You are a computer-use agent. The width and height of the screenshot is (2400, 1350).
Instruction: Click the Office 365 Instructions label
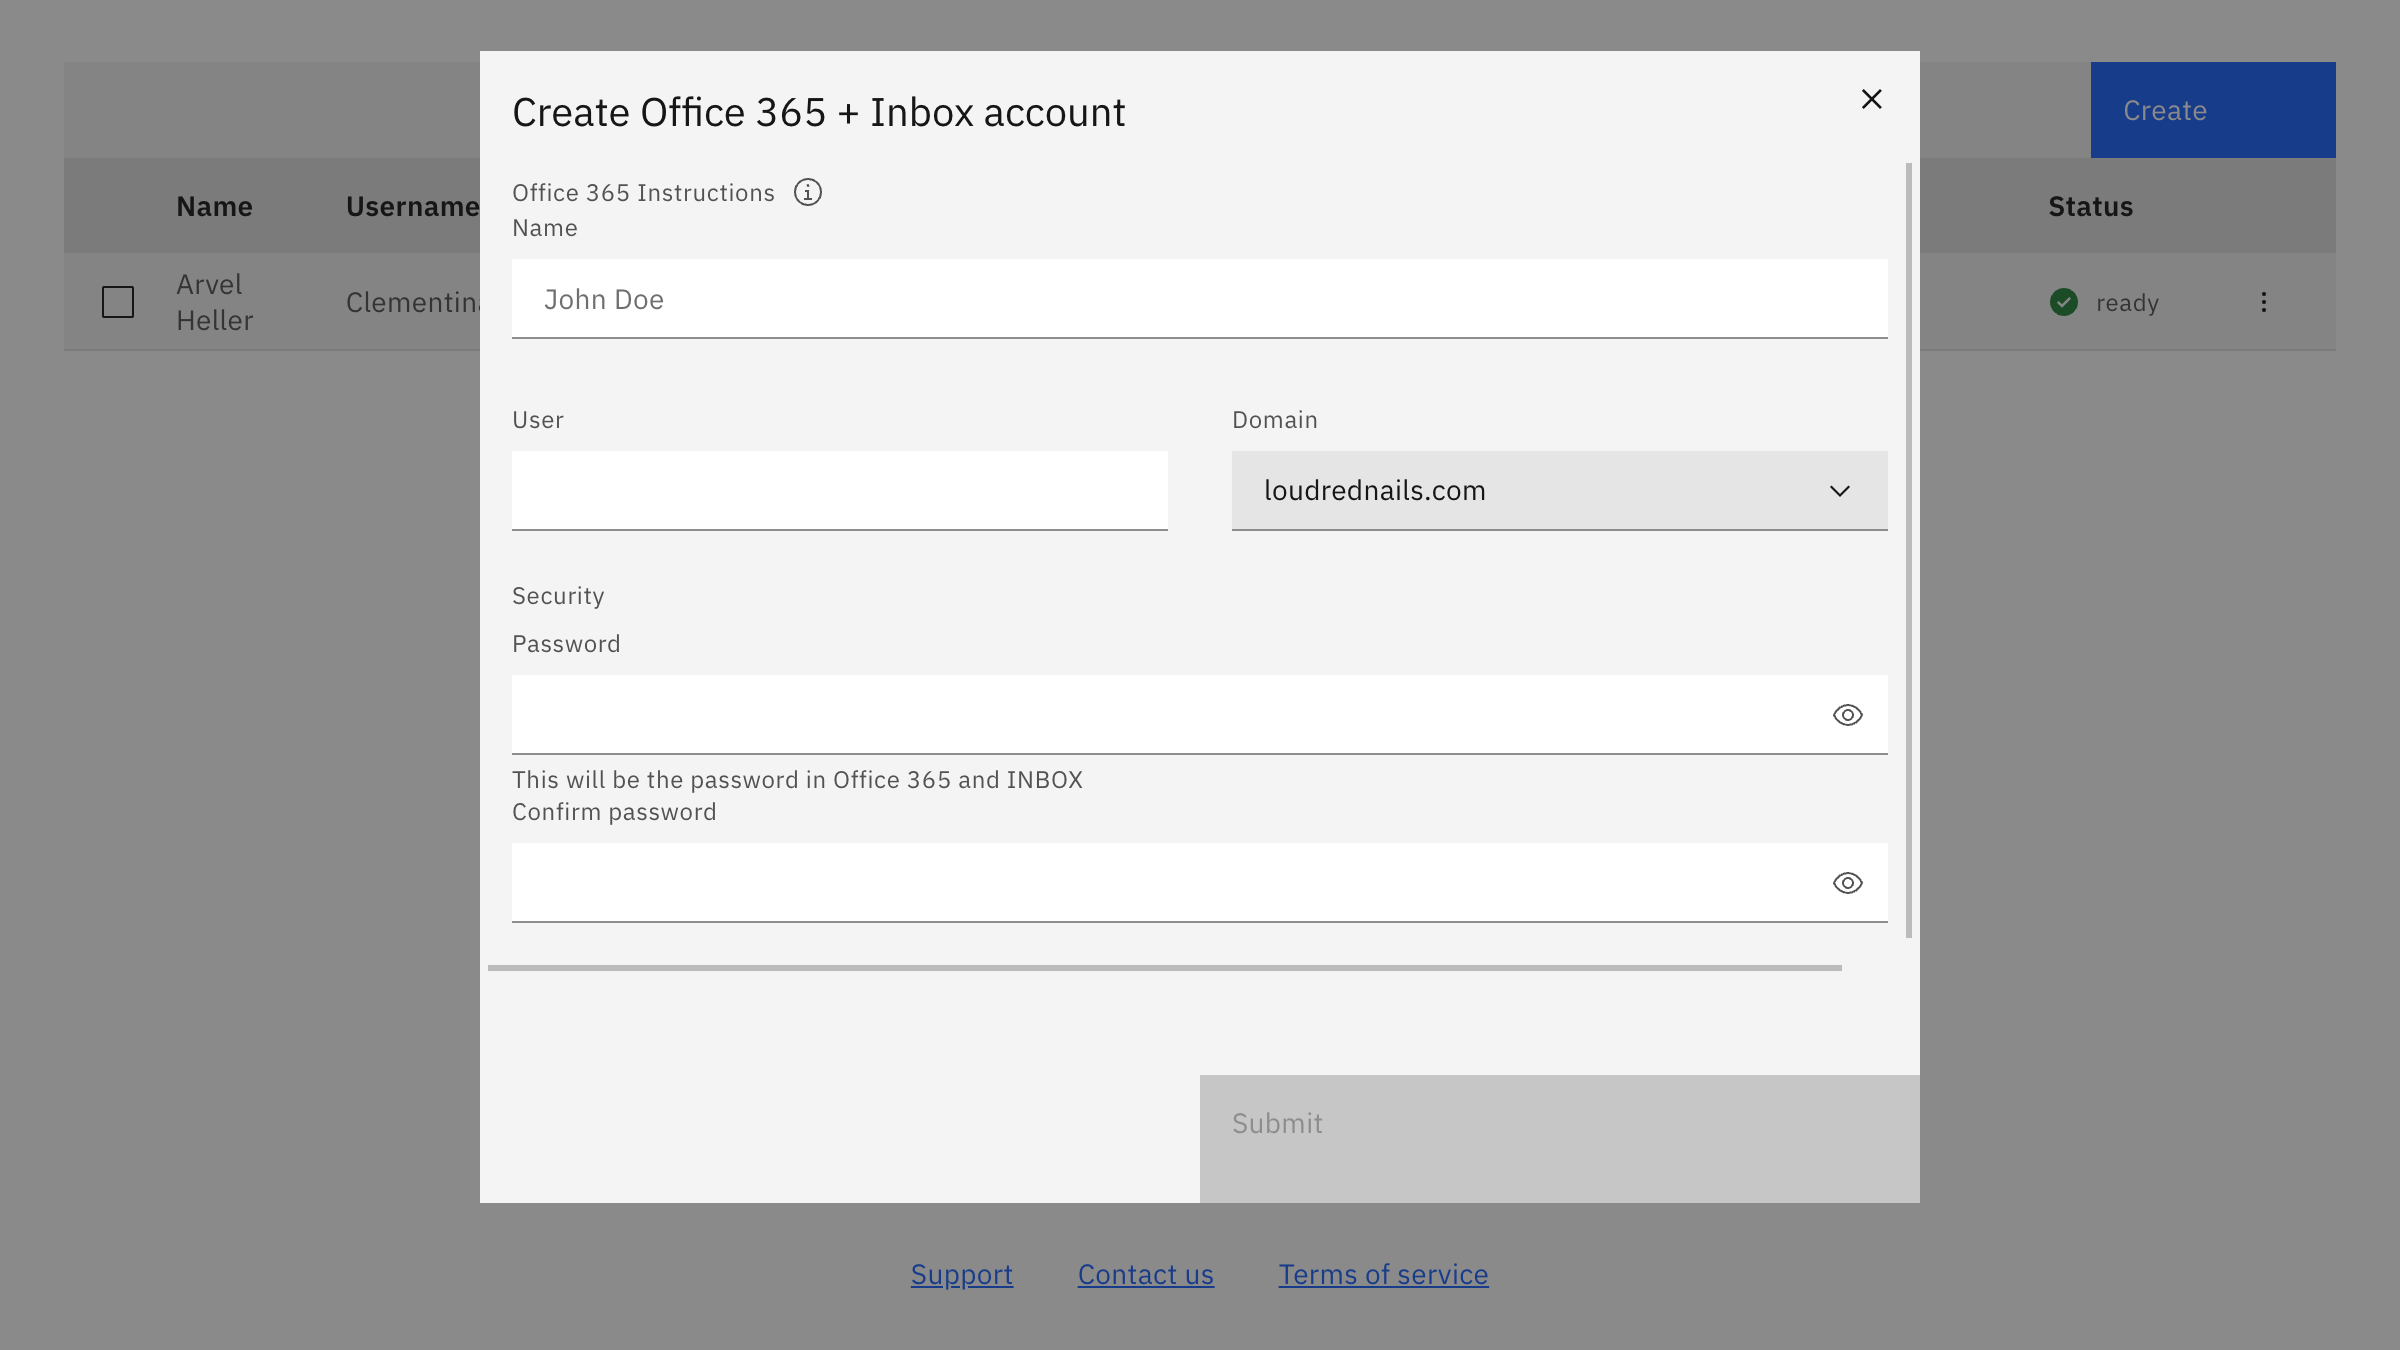pyautogui.click(x=643, y=192)
